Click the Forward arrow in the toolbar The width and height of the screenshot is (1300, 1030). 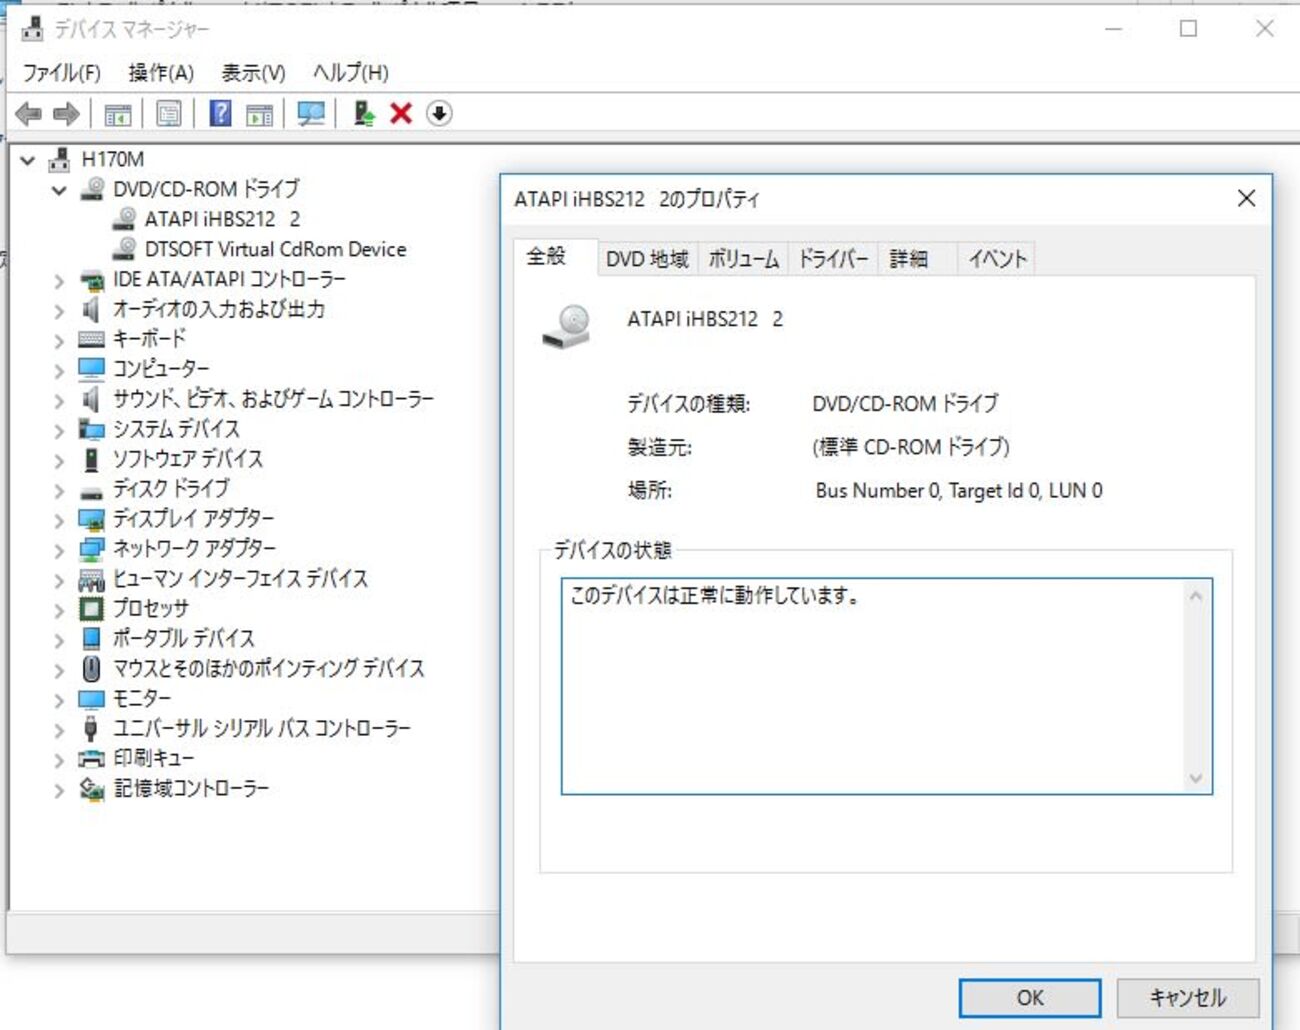click(66, 114)
